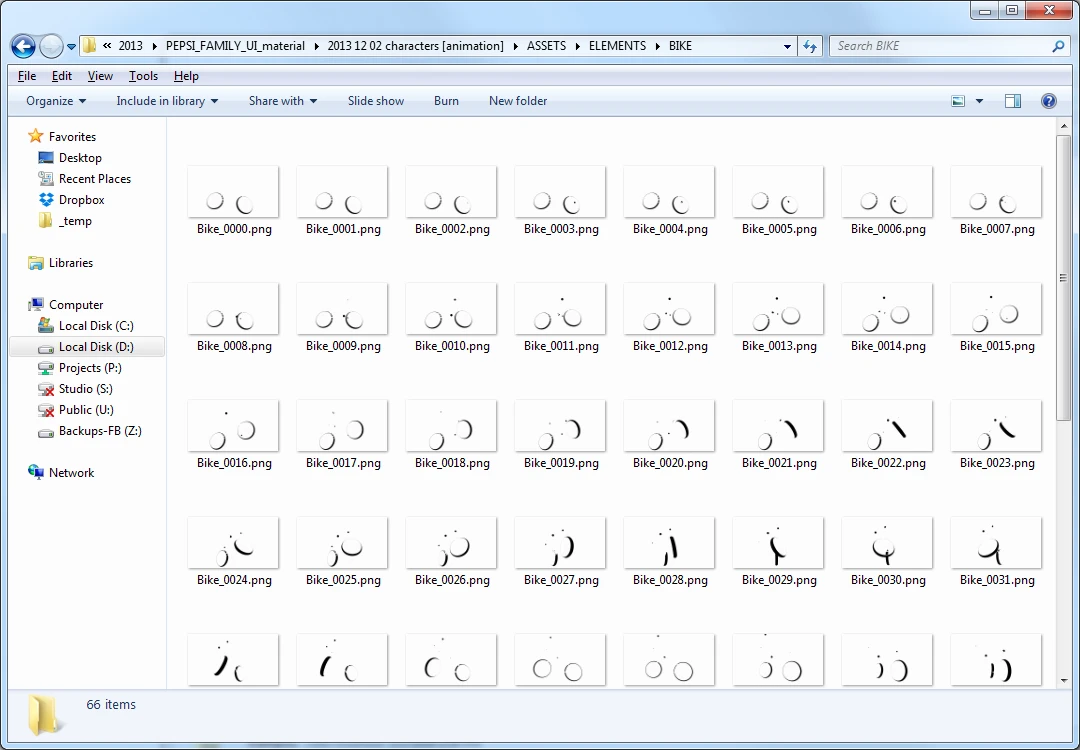Open the Help menu
This screenshot has width=1080, height=750.
(x=186, y=76)
